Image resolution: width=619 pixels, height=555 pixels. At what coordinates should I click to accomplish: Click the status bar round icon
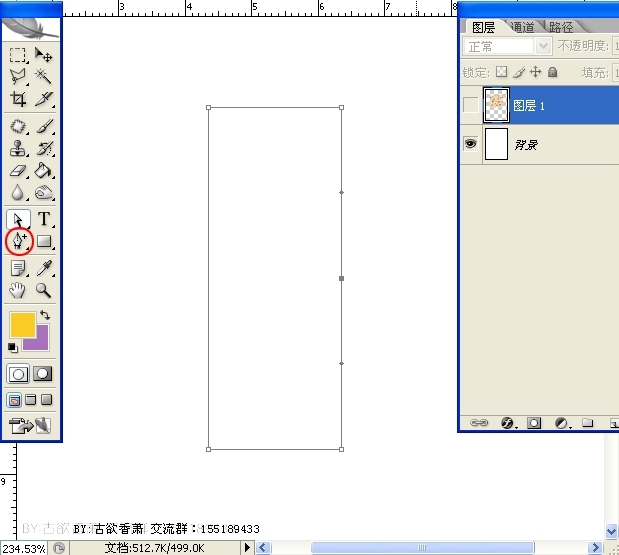[59, 548]
